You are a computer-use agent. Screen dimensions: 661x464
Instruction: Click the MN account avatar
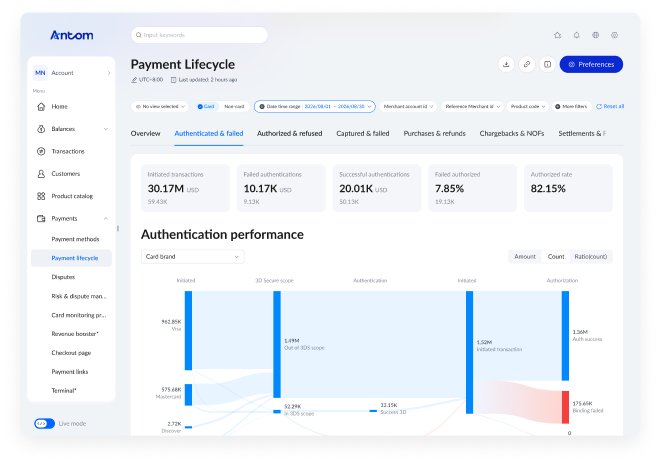tap(40, 73)
